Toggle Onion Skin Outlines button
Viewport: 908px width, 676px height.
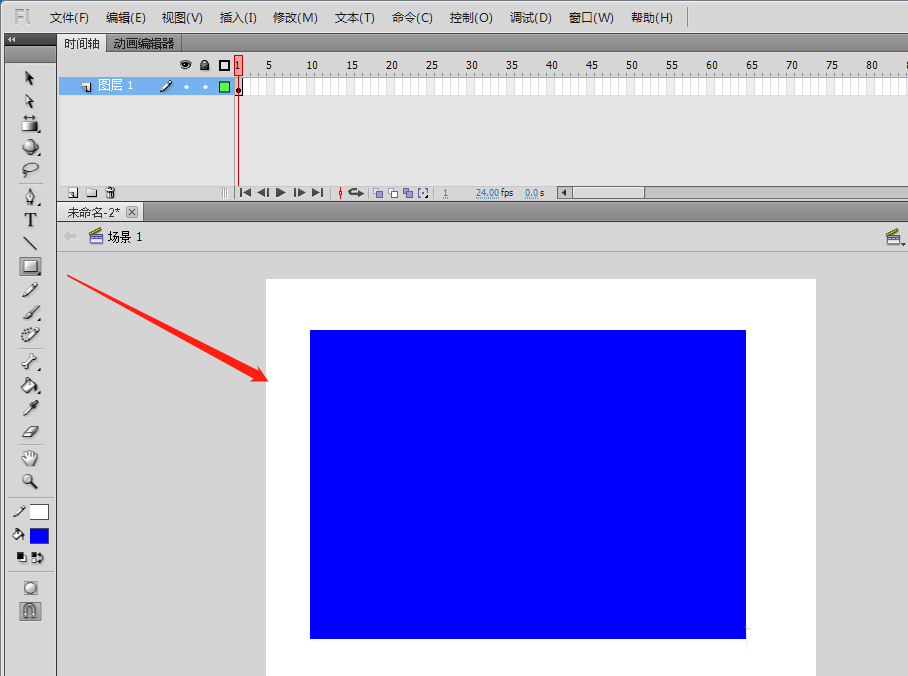point(393,193)
